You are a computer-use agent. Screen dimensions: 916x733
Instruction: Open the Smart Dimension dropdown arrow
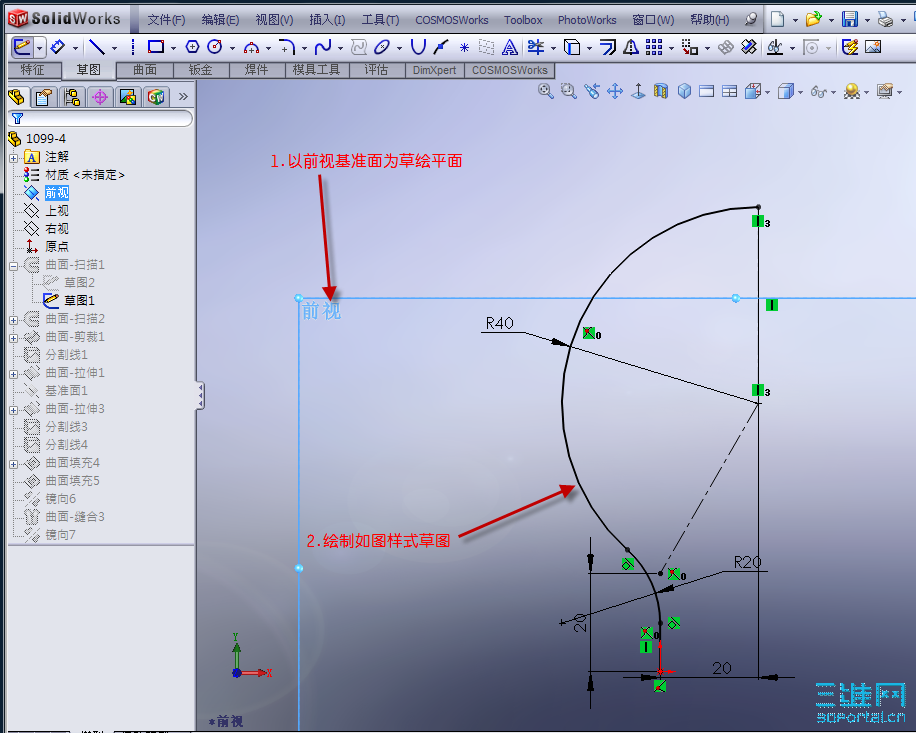click(x=75, y=48)
